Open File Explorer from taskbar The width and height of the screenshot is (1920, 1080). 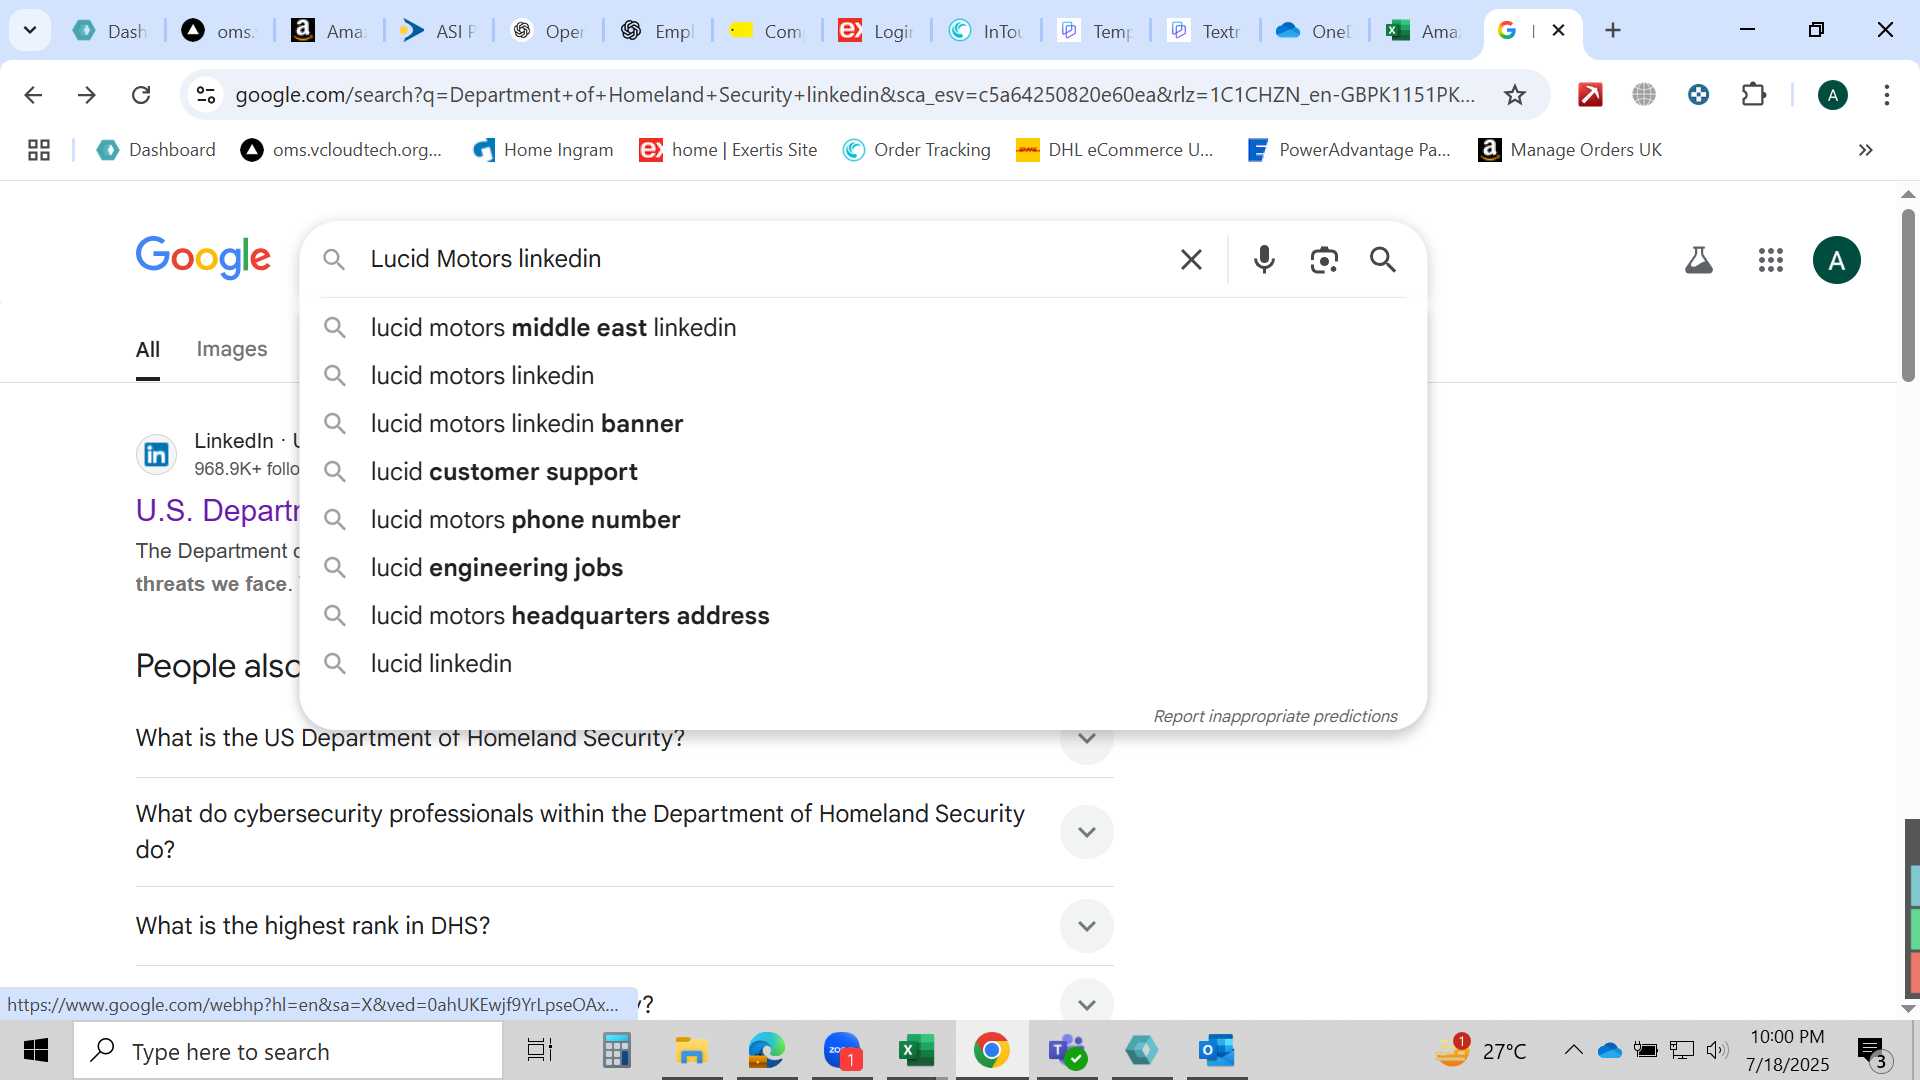(x=691, y=1051)
